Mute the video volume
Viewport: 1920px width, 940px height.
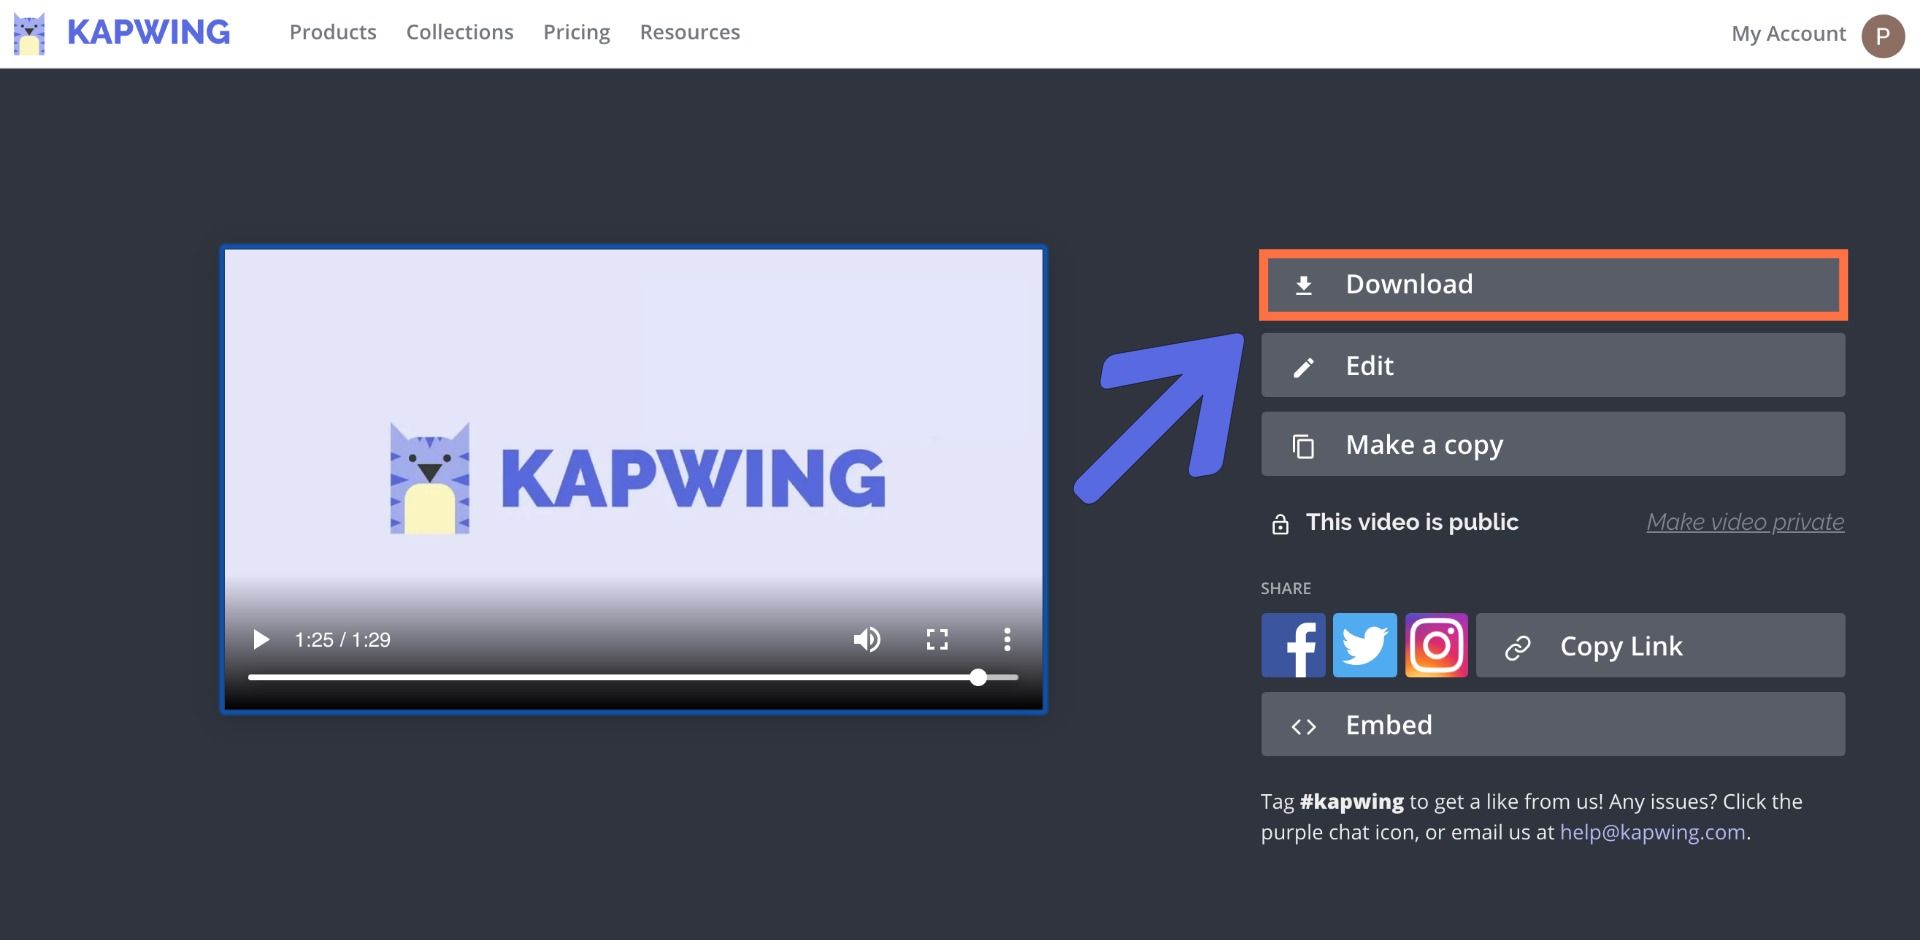pos(866,640)
